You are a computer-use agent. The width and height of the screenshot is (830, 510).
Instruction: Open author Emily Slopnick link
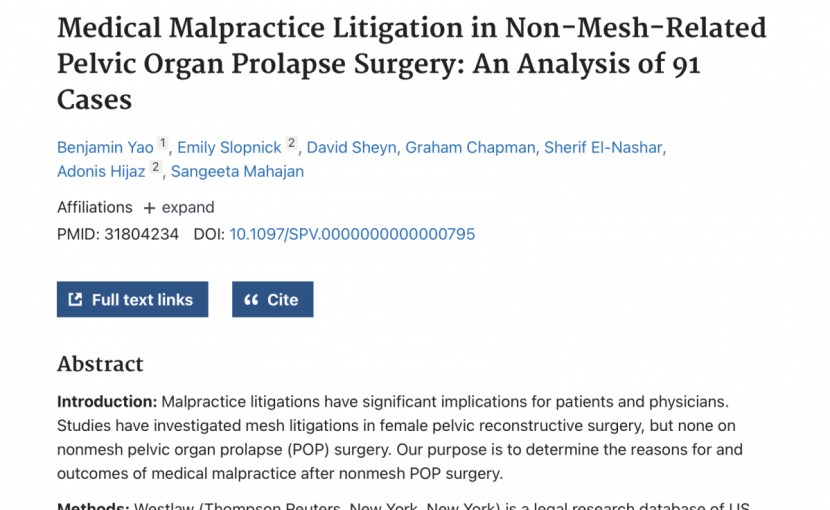tap(229, 147)
